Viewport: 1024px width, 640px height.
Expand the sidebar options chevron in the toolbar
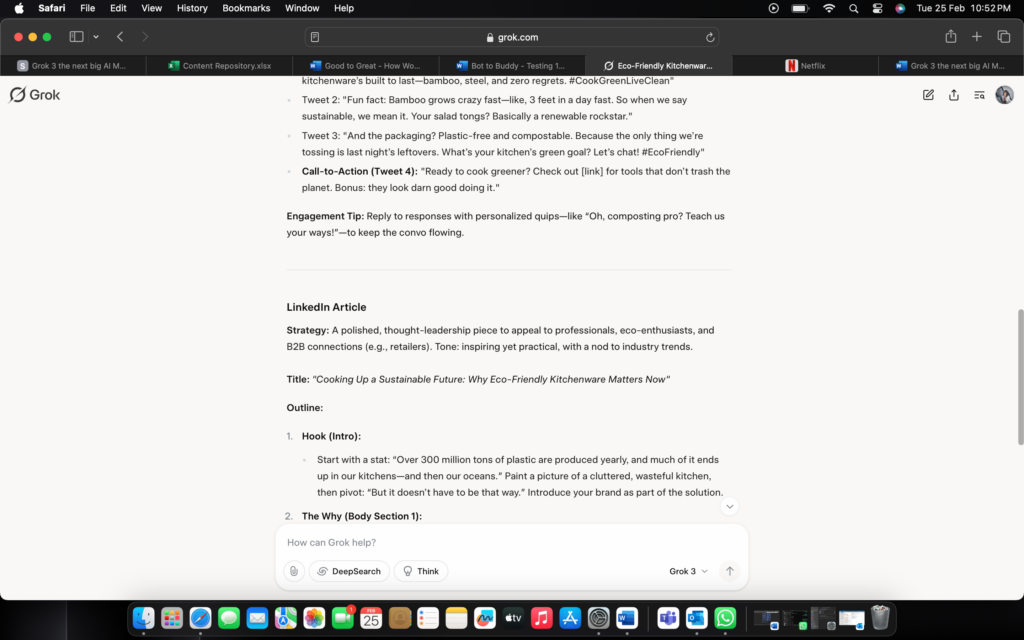coord(96,37)
